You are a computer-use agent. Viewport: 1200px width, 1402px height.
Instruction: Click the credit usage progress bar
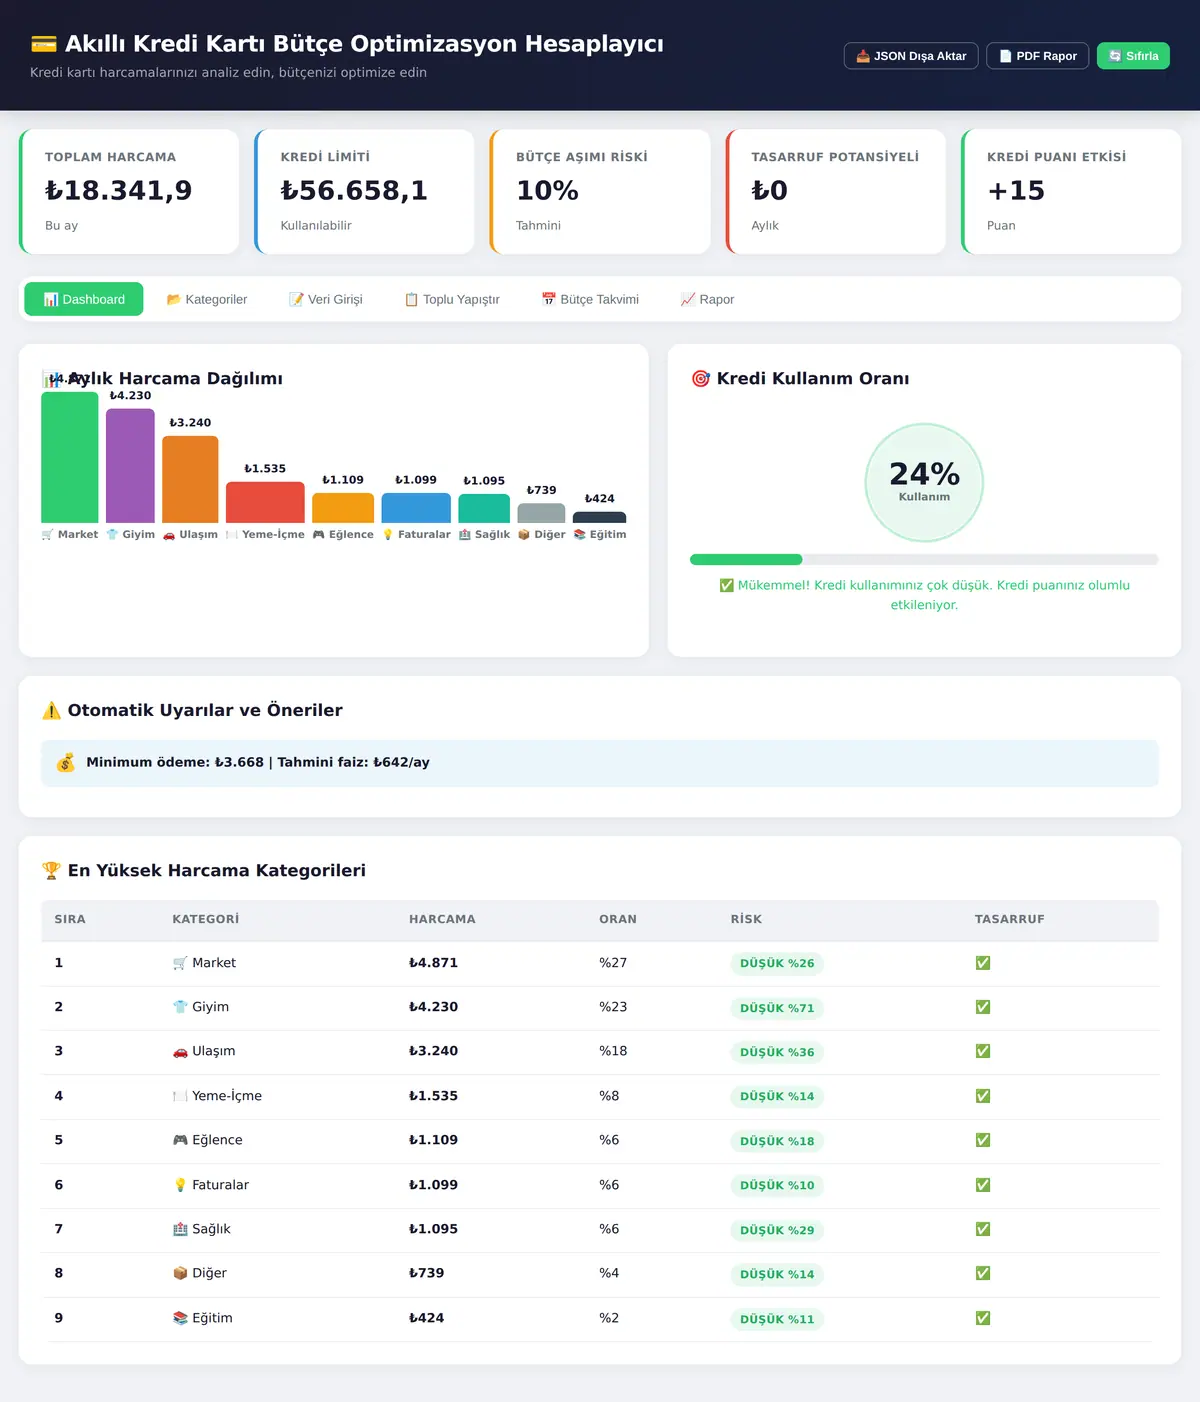click(924, 559)
